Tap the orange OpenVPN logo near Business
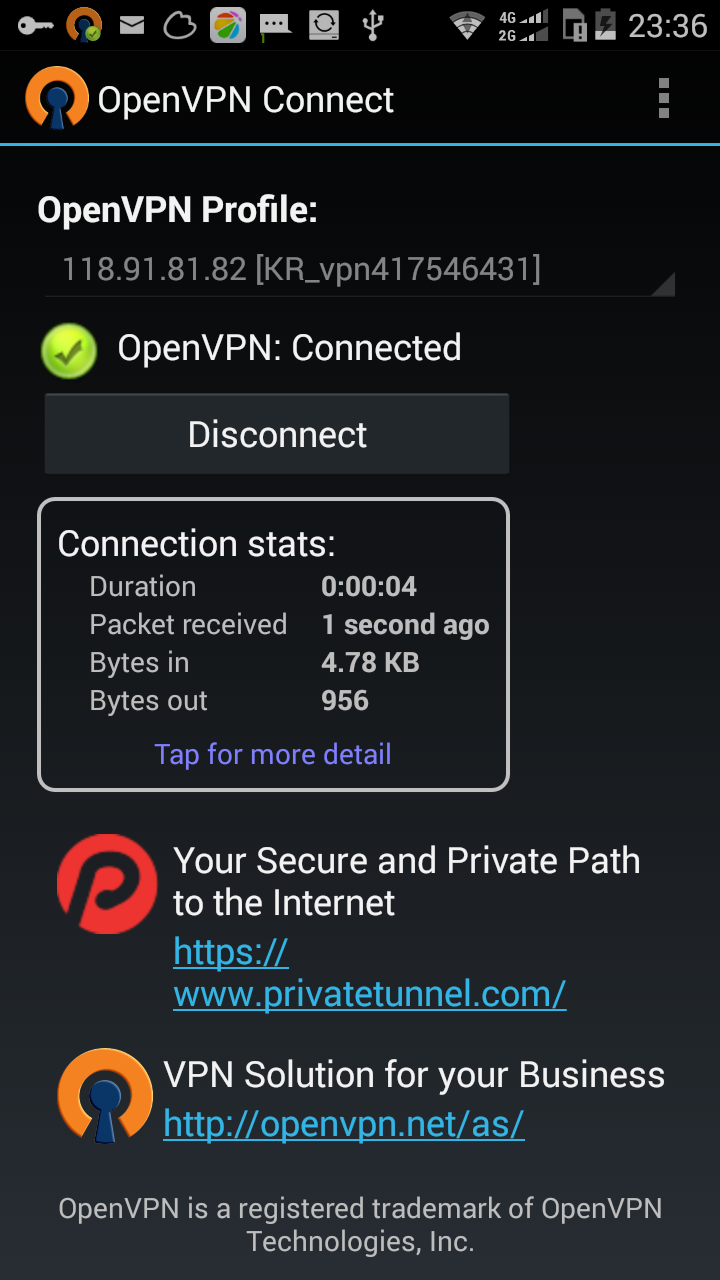Image resolution: width=720 pixels, height=1280 pixels. pos(105,1097)
